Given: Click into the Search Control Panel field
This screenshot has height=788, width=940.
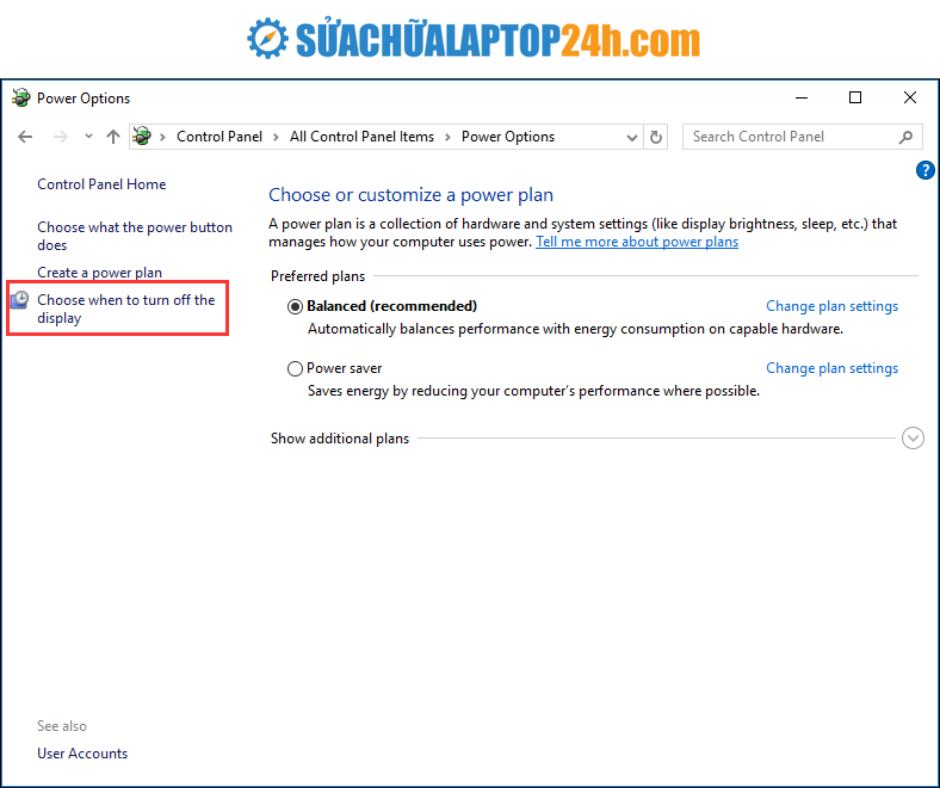Looking at the screenshot, I should 790,137.
